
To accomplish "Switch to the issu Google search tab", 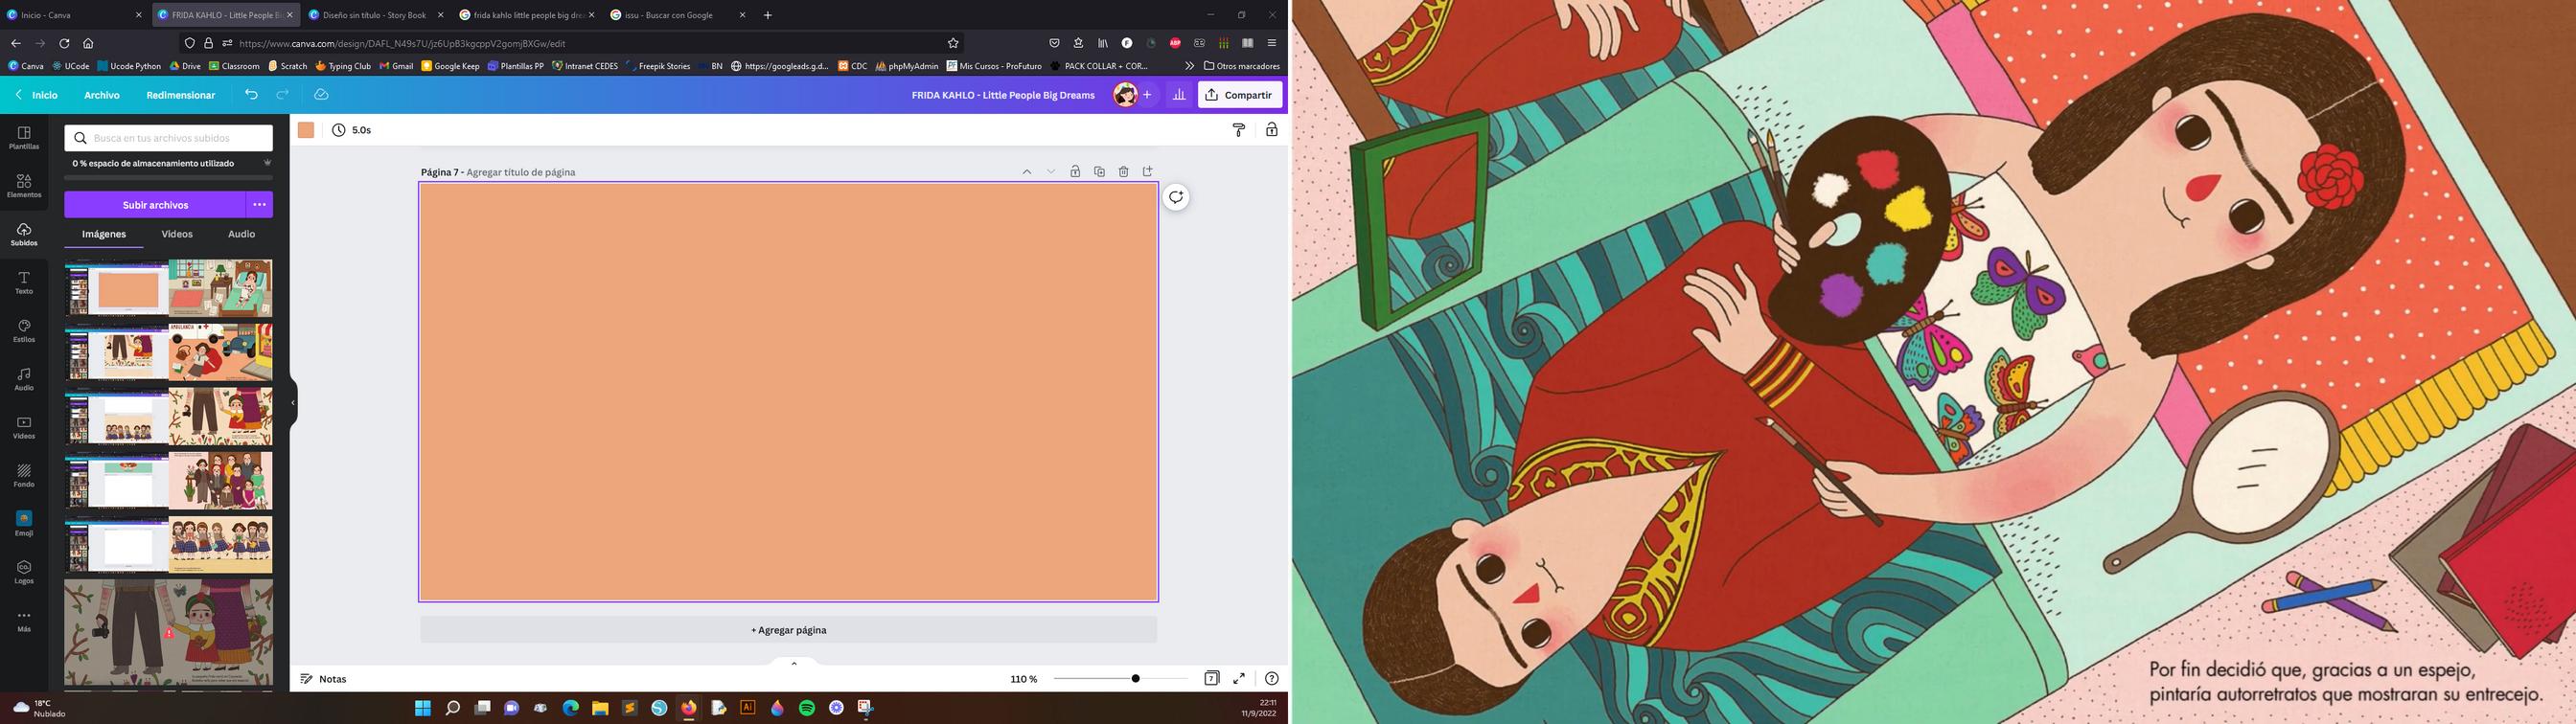I will [x=678, y=15].
